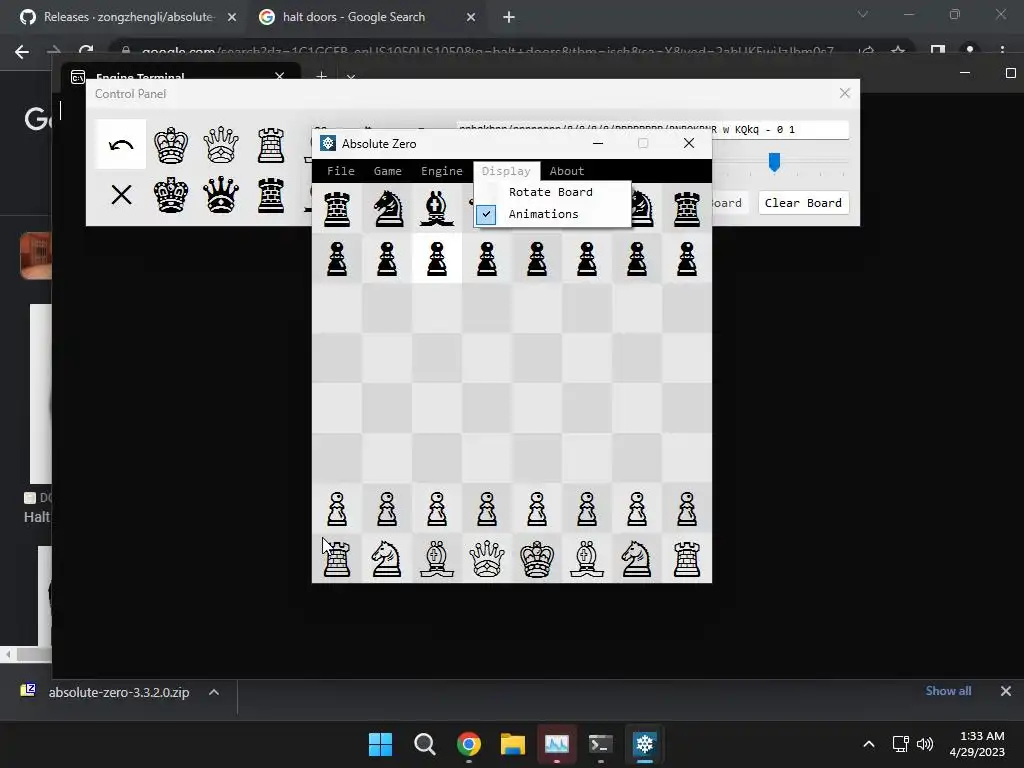Open the Windows Start menu
Image resolution: width=1024 pixels, height=768 pixels.
coord(380,744)
